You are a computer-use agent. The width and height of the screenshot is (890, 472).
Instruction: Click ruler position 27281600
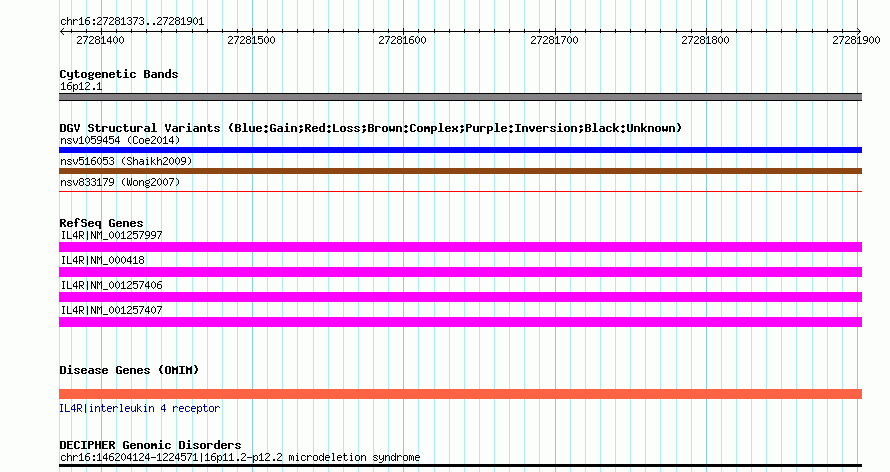click(402, 40)
